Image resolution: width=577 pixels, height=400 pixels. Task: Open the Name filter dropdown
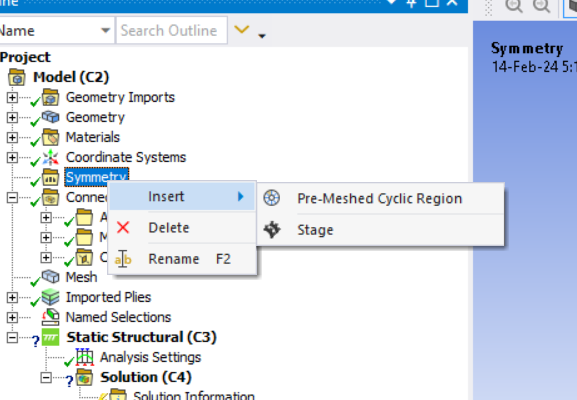(x=105, y=31)
